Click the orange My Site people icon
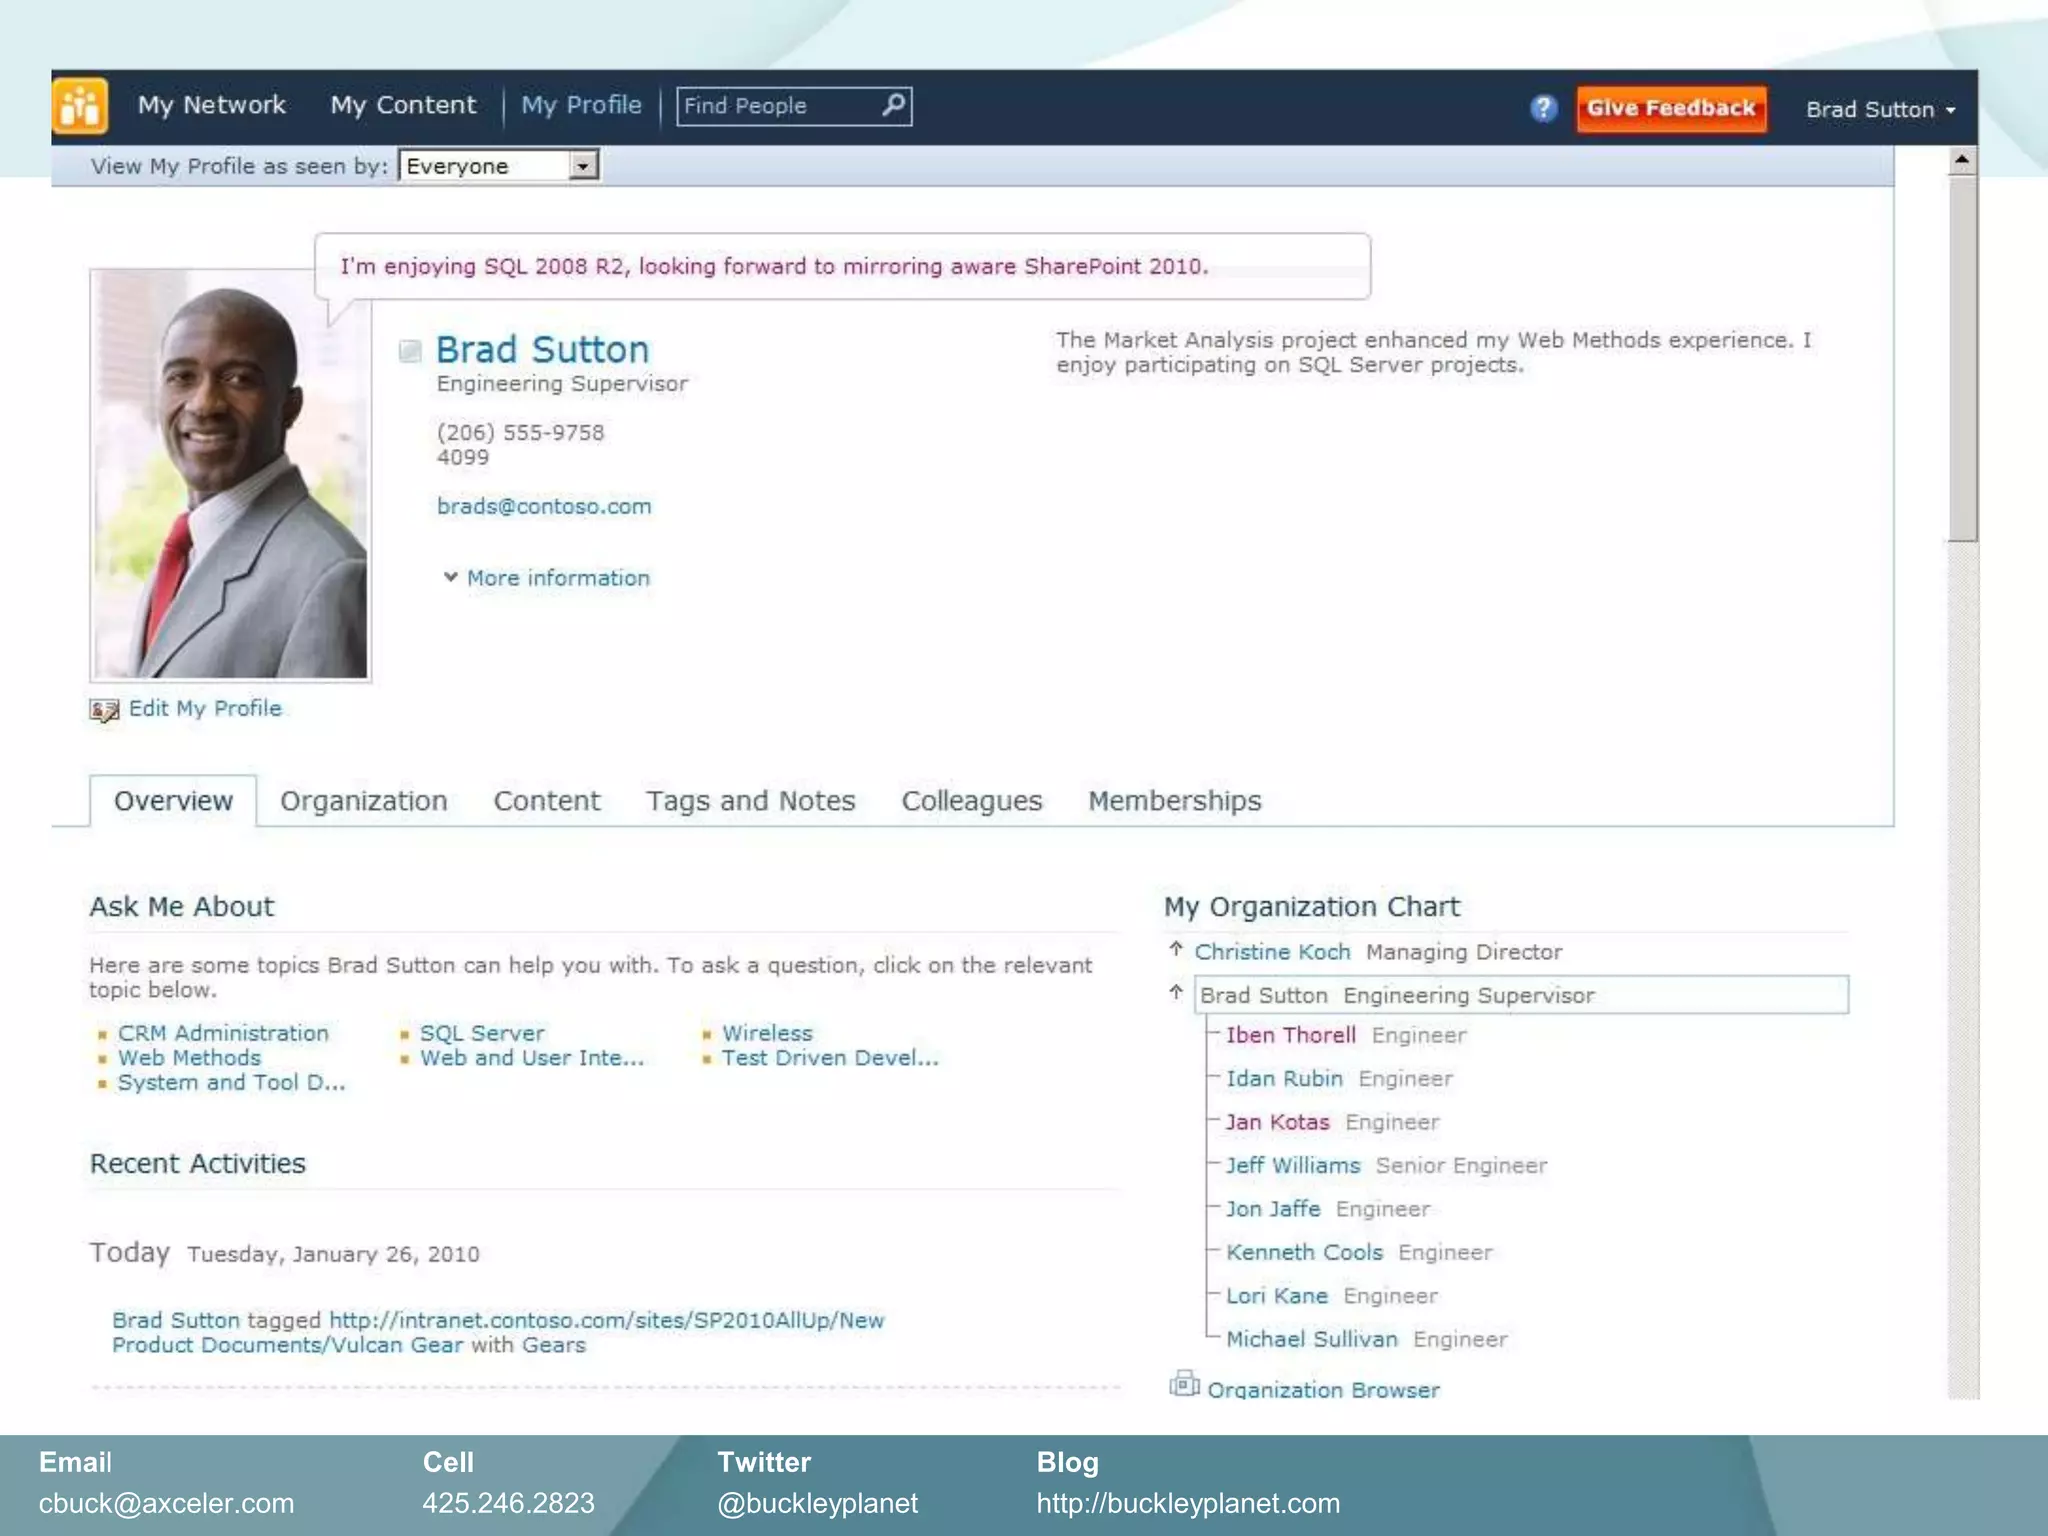The height and width of the screenshot is (1536, 2048). pyautogui.click(x=80, y=106)
